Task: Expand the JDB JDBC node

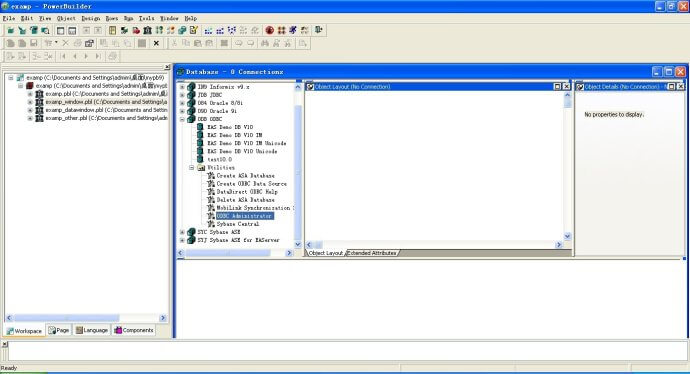Action: (182, 95)
